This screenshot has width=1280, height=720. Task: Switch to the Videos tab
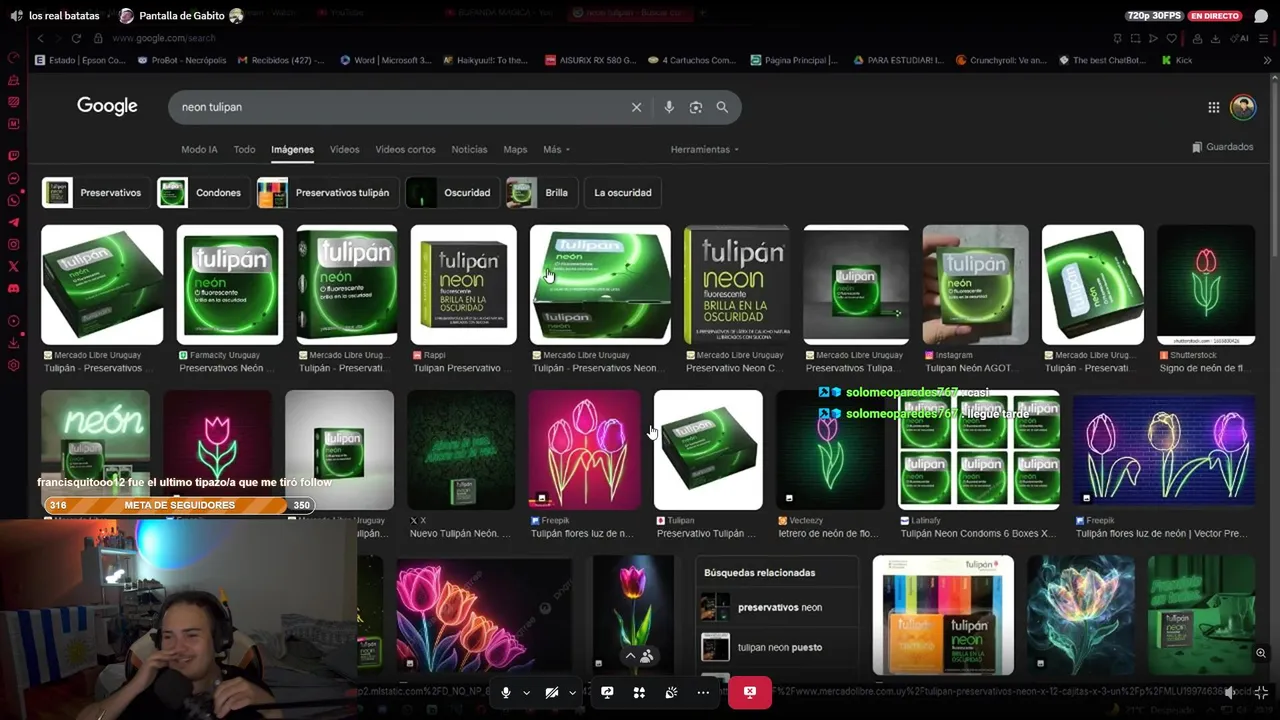pyautogui.click(x=344, y=149)
